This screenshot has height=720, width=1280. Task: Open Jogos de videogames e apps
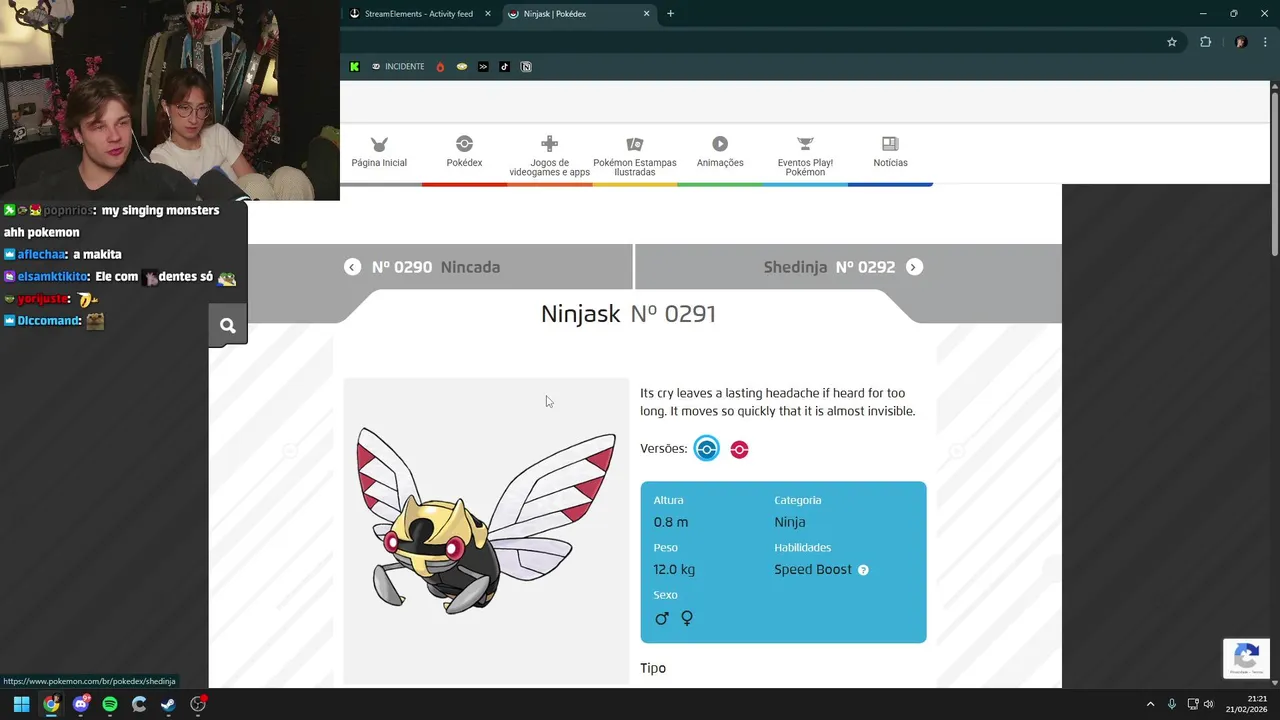(549, 157)
